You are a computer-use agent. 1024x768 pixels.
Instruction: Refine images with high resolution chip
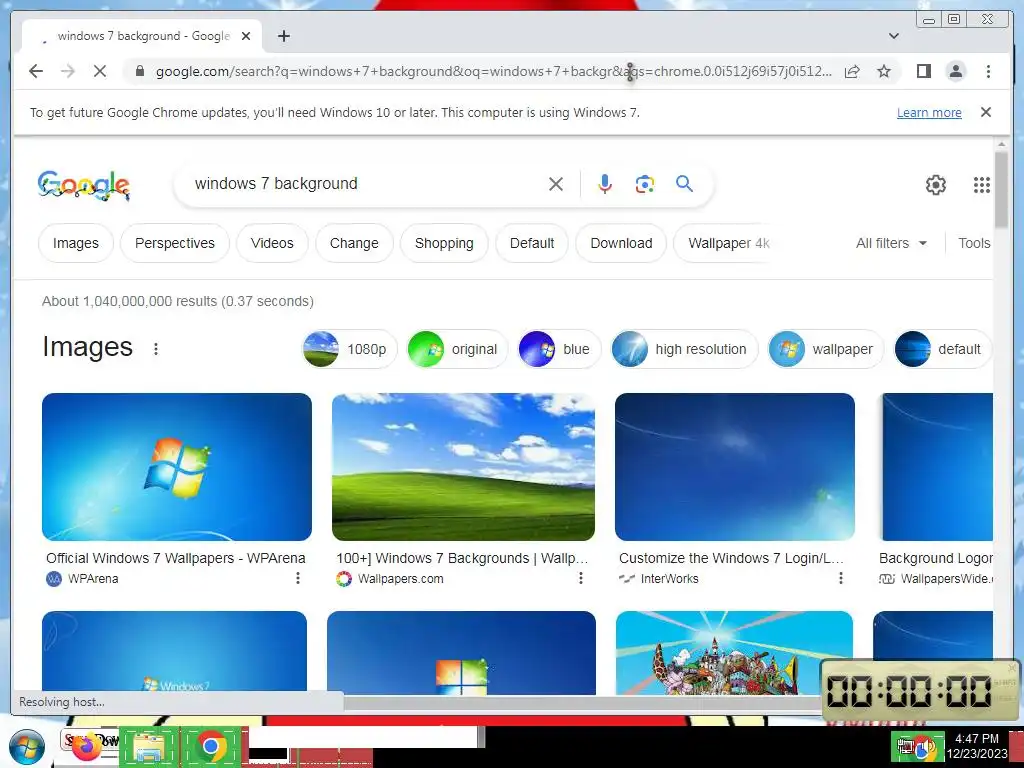pyautogui.click(x=684, y=349)
